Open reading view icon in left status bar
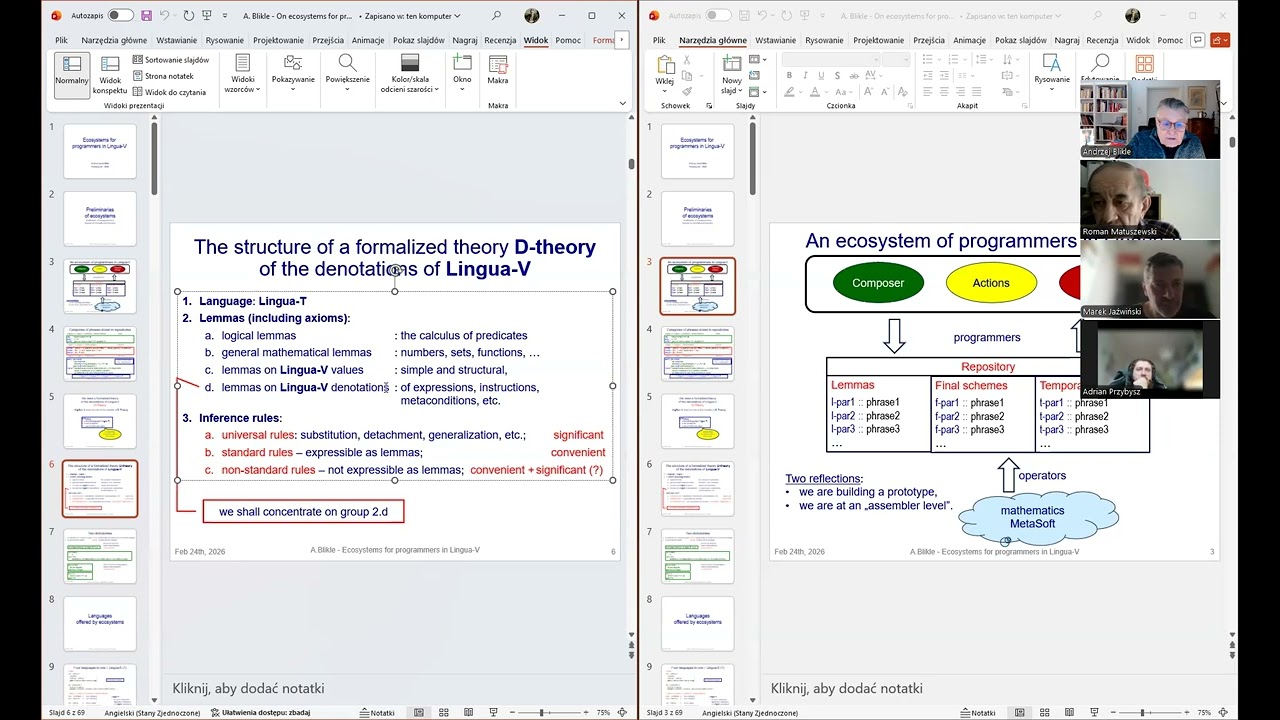The image size is (1280, 720). [x=468, y=712]
